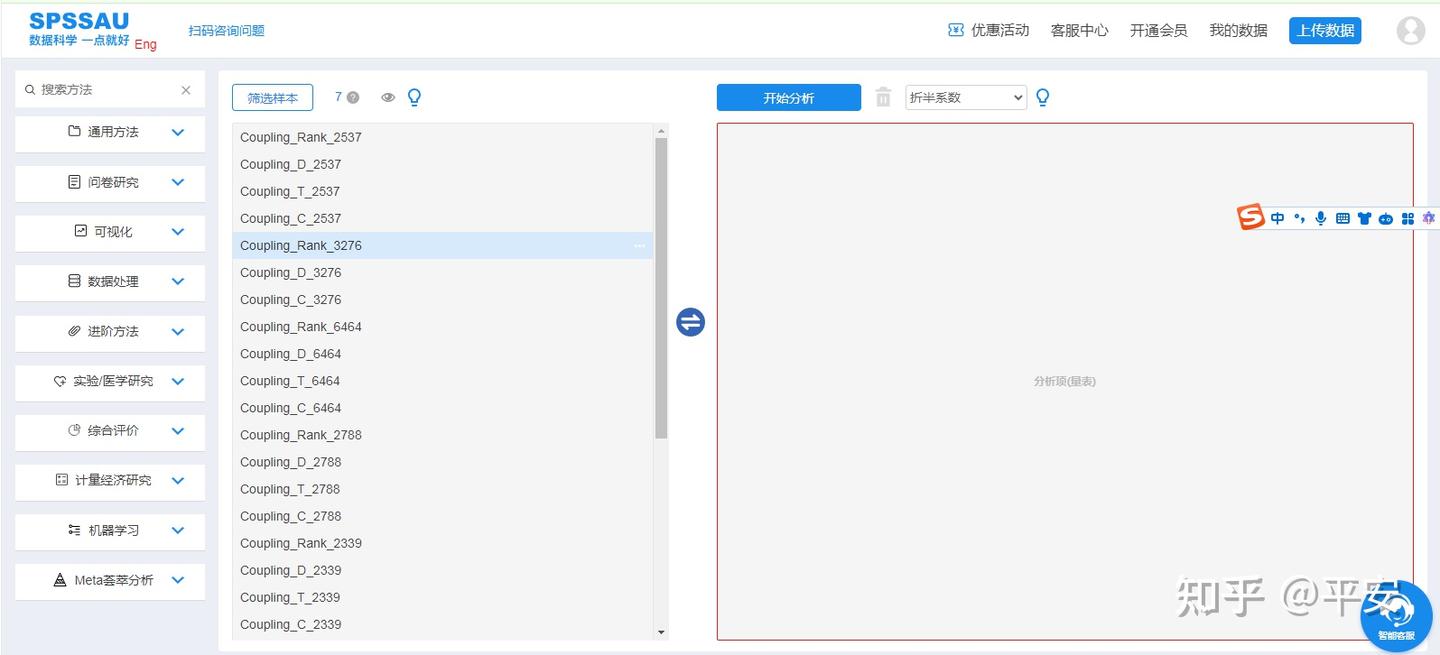
Task: Open Sogou skin shirt icon
Action: point(1364,218)
